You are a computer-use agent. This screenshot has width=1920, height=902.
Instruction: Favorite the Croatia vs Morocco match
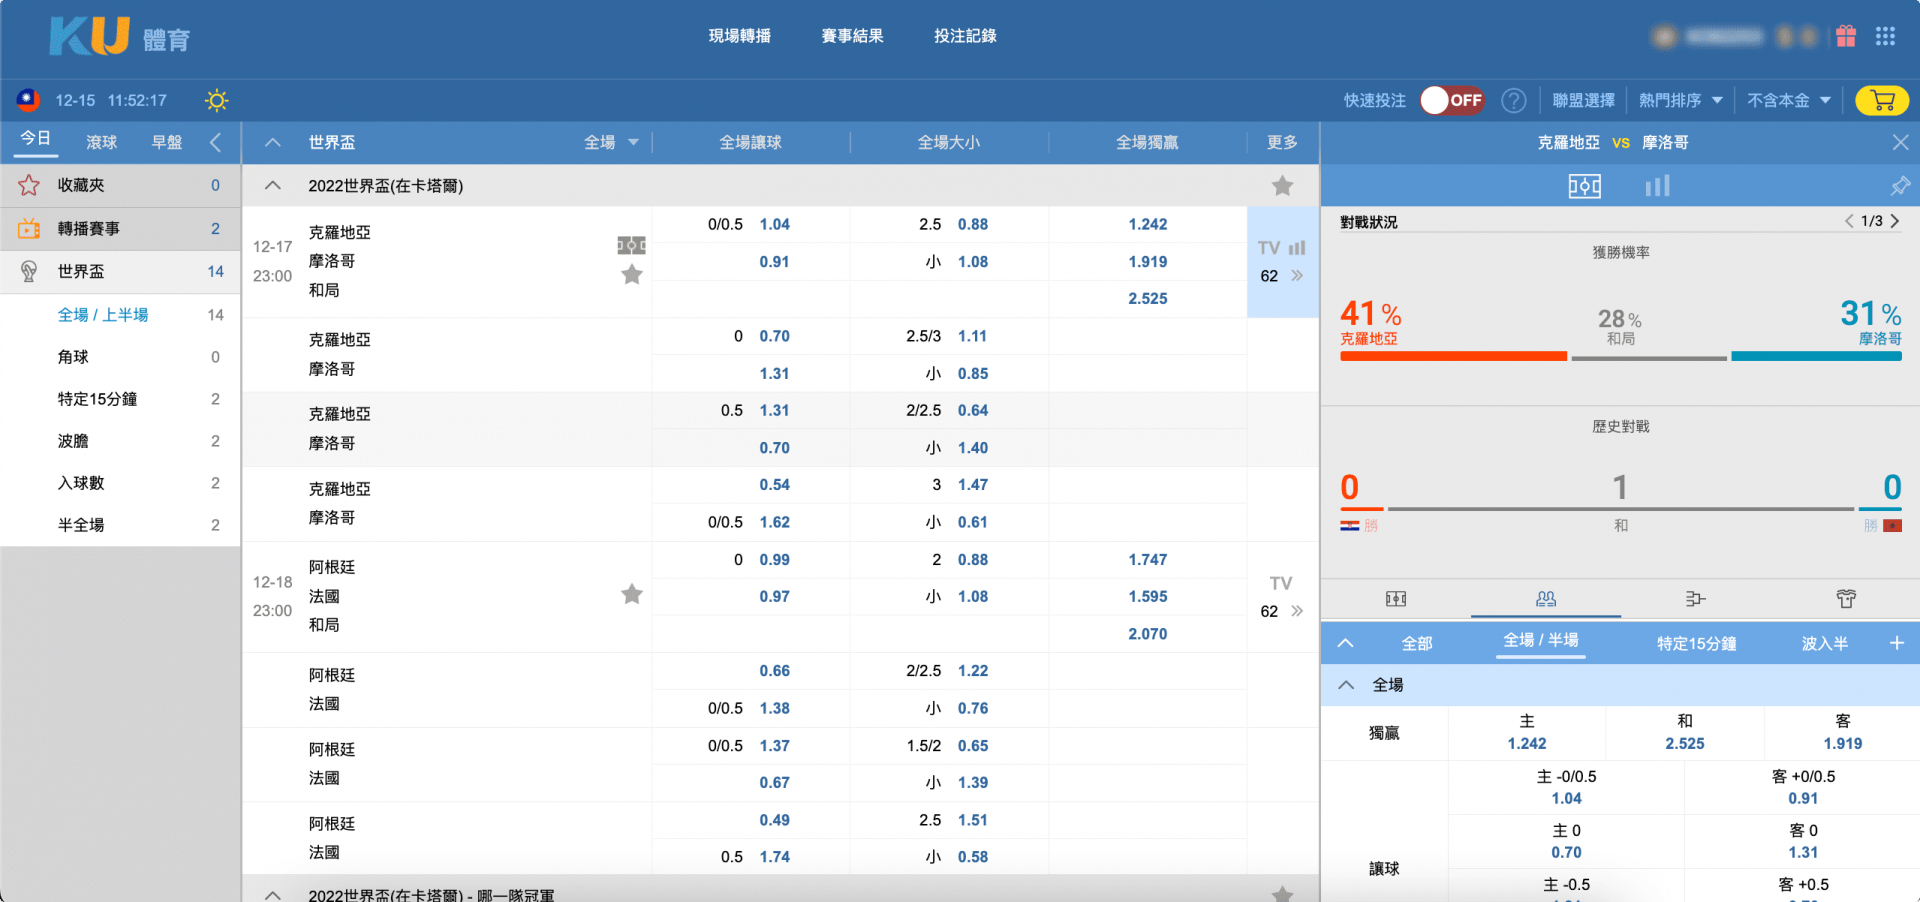631,275
